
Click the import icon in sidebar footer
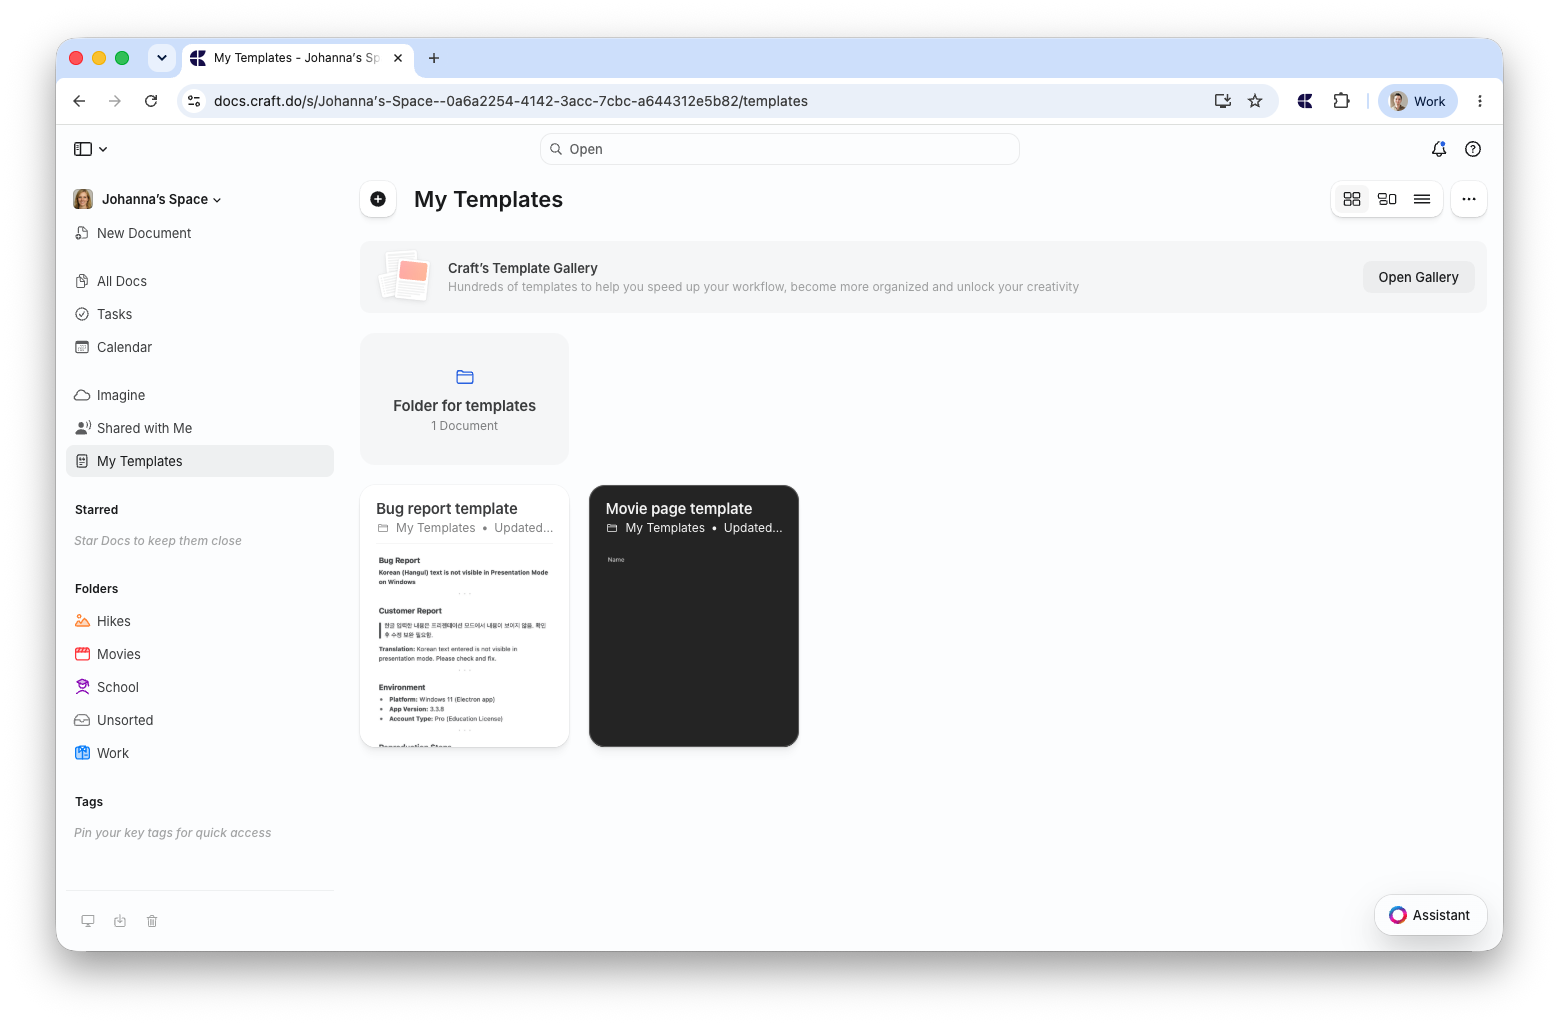120,921
